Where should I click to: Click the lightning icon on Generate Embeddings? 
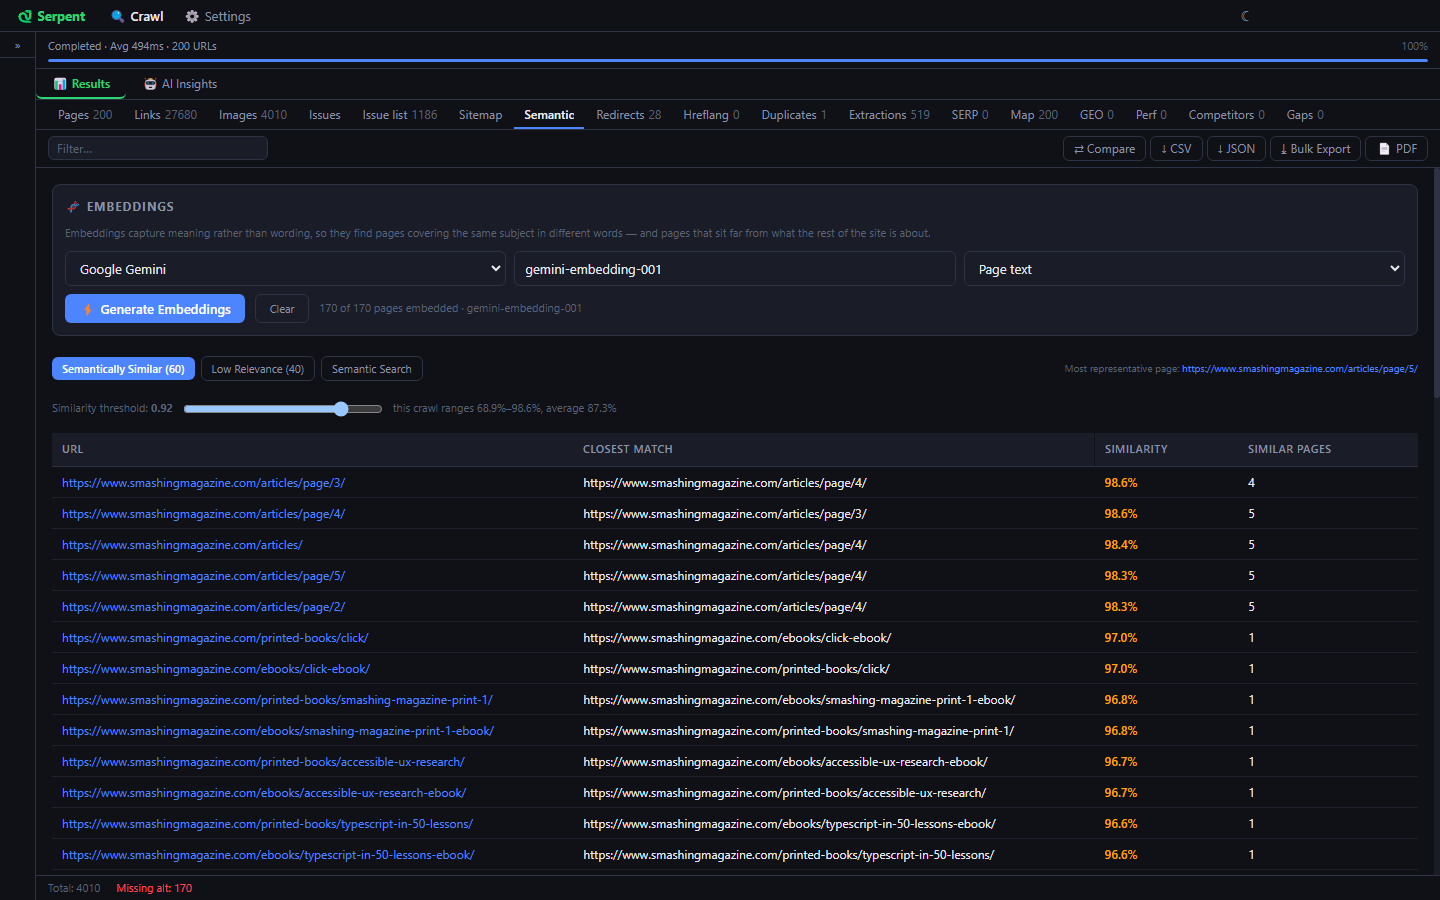(x=88, y=309)
